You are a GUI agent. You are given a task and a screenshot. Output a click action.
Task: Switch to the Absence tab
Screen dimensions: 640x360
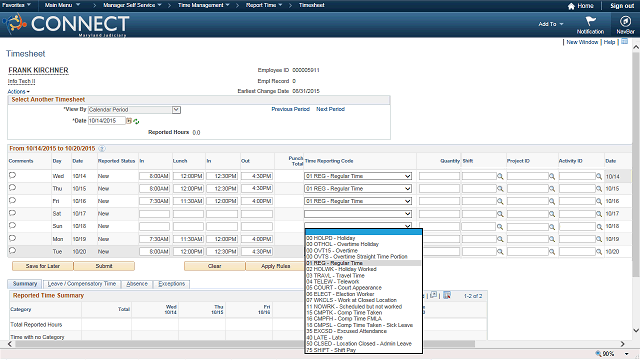coord(137,284)
